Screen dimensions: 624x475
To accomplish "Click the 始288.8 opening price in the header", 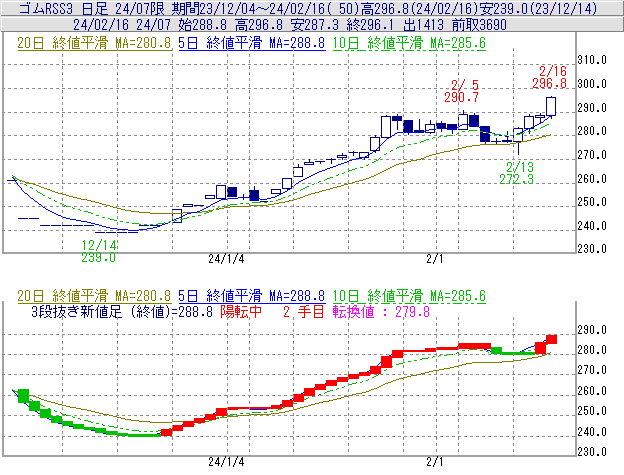I will click(203, 25).
